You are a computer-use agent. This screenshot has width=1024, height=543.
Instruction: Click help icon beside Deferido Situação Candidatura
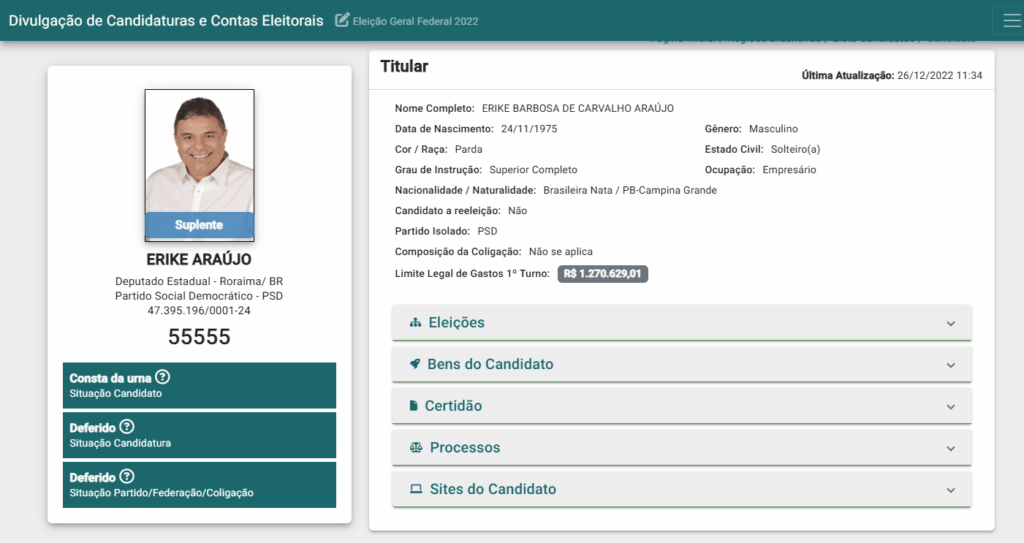tap(127, 427)
